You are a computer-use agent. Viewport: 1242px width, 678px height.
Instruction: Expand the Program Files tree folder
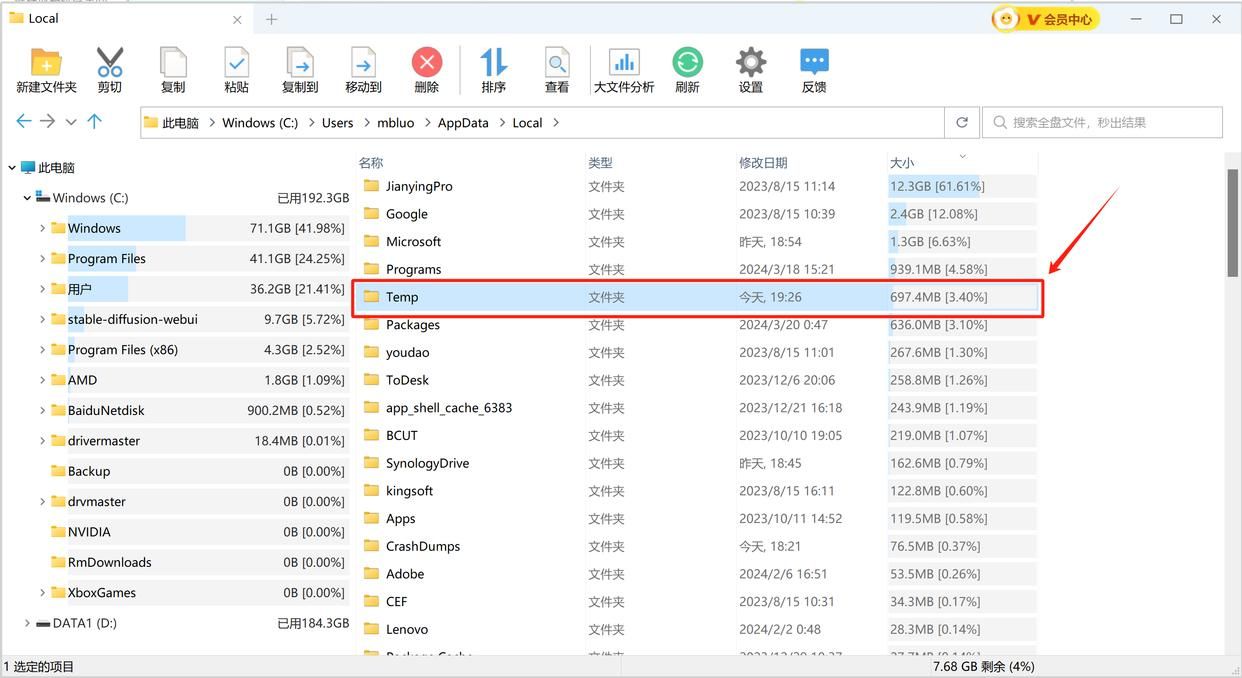[42, 258]
